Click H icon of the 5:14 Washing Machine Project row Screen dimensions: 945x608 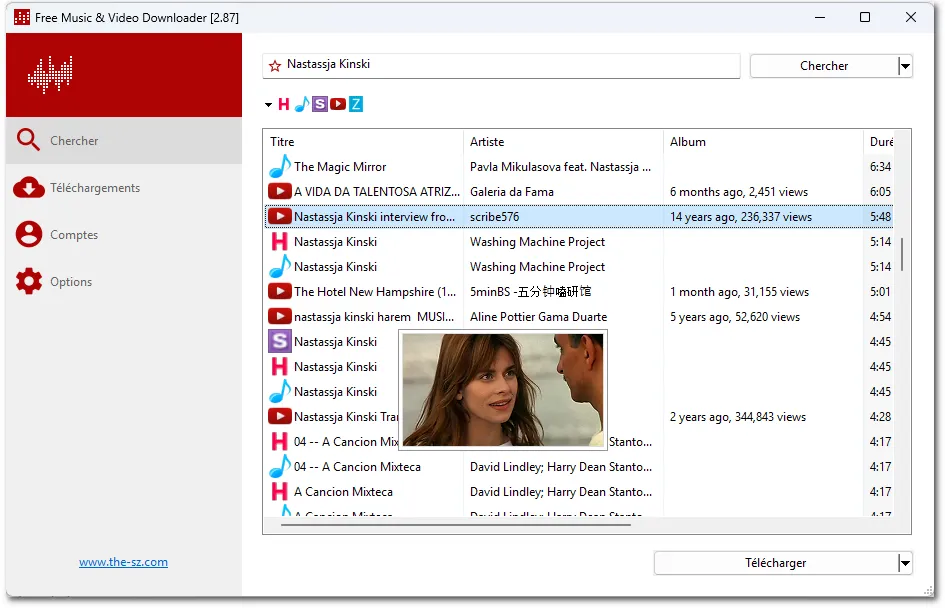[x=280, y=242]
